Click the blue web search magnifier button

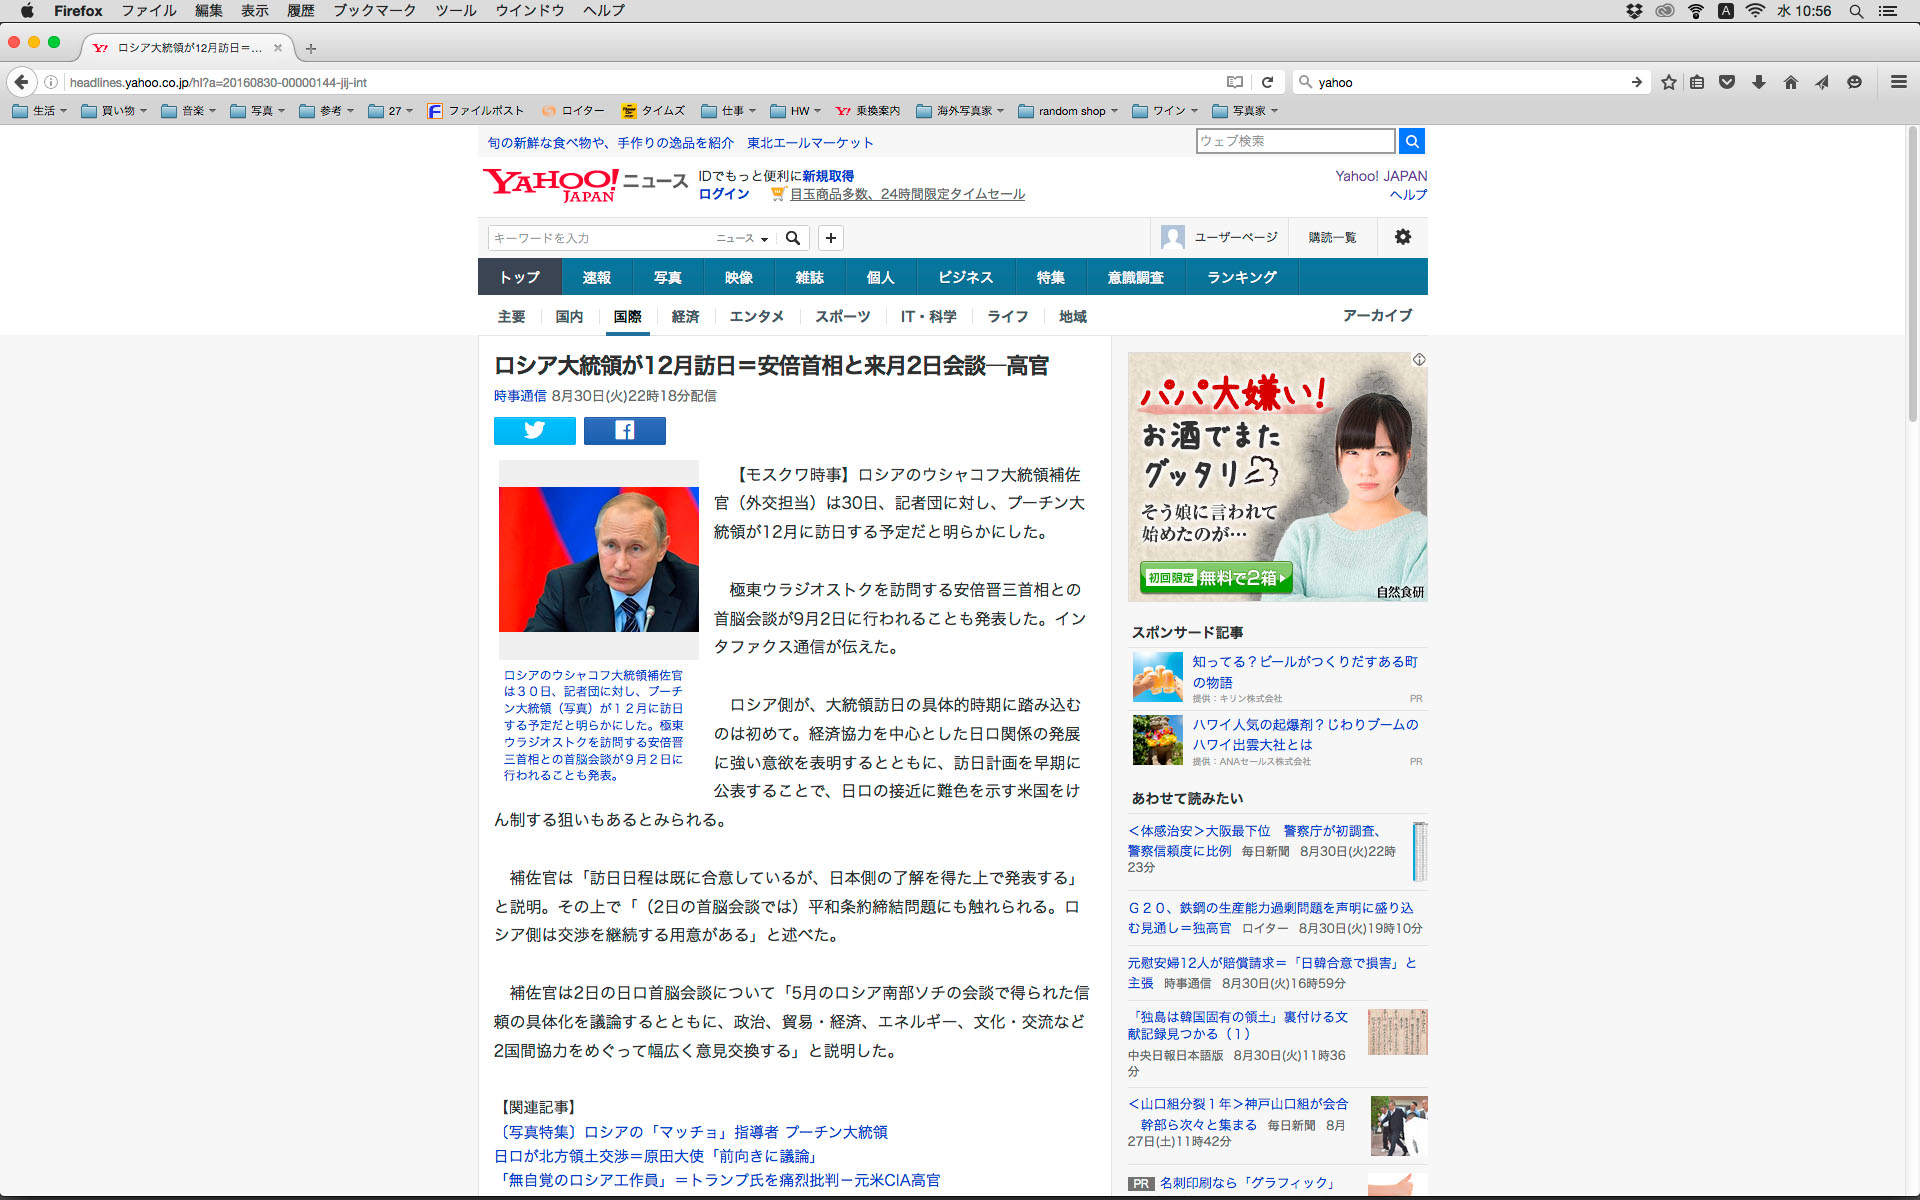click(1411, 141)
